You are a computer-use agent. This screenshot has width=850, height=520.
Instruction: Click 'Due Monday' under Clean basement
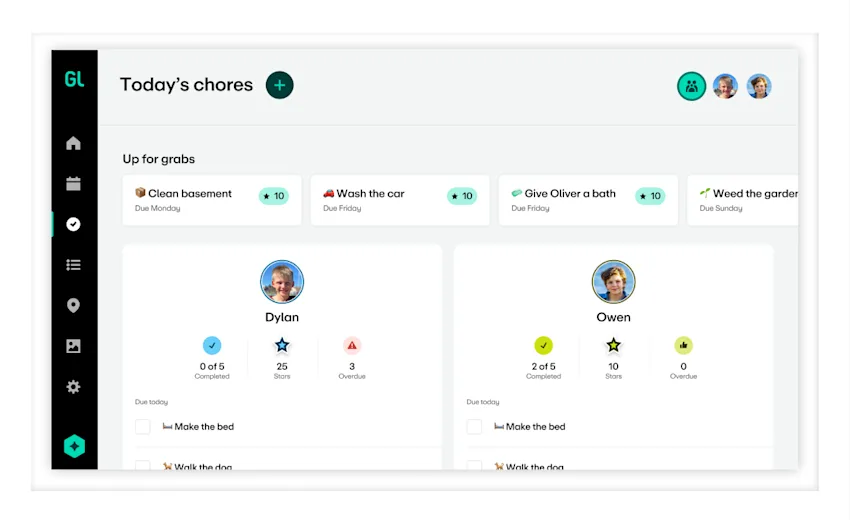pyautogui.click(x=158, y=208)
